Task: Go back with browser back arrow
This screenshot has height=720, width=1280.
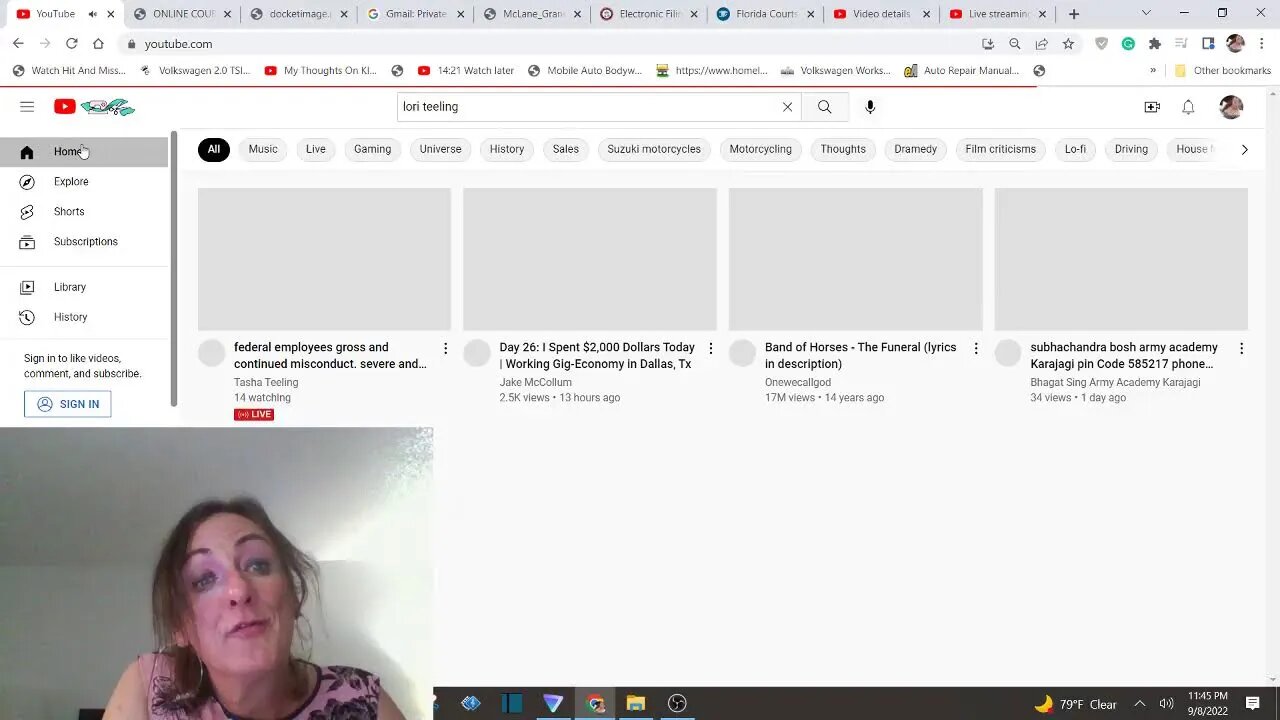Action: pos(18,44)
